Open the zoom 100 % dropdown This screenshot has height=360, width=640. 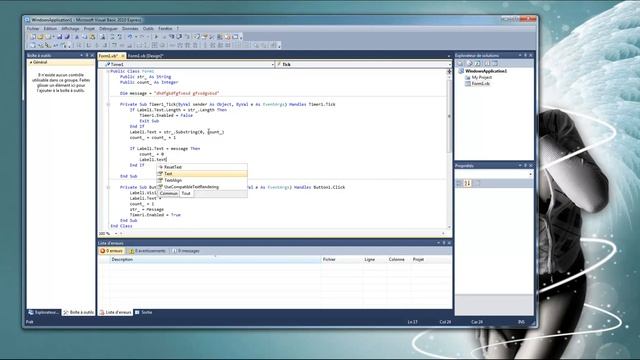point(116,233)
